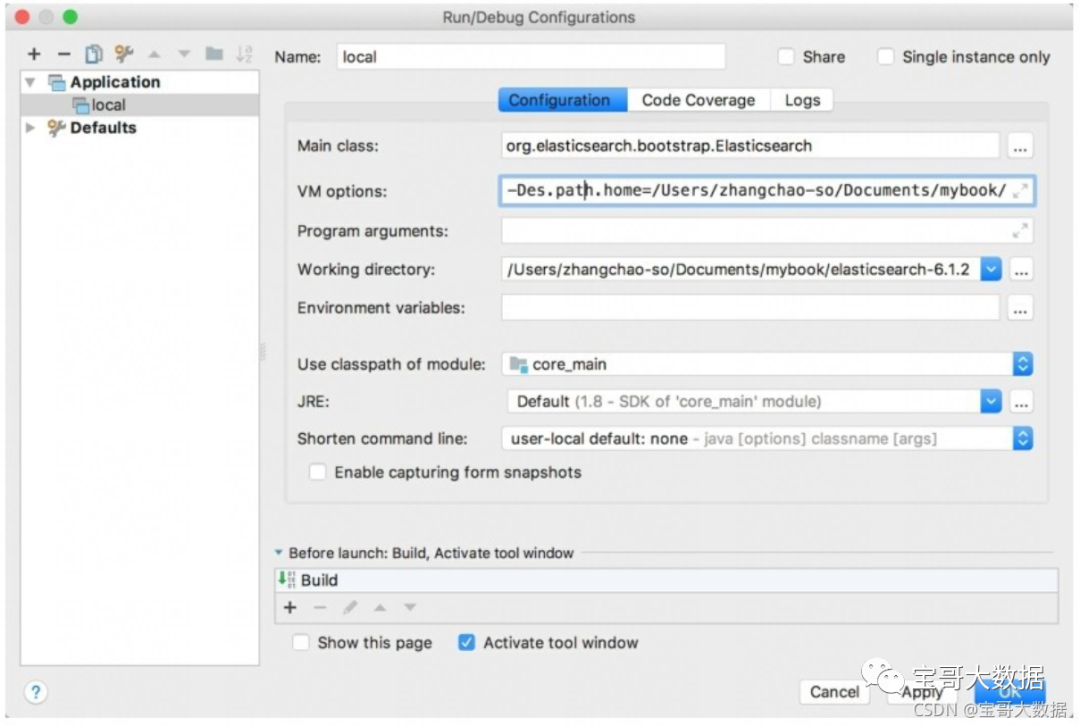This screenshot has height=726, width=1080.
Task: Open help with question mark button
Action: pyautogui.click(x=36, y=692)
